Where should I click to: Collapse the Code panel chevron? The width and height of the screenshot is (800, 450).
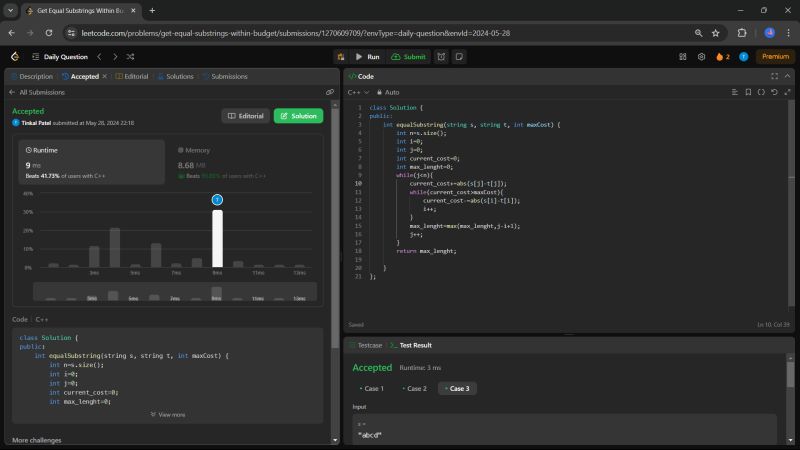(x=787, y=76)
